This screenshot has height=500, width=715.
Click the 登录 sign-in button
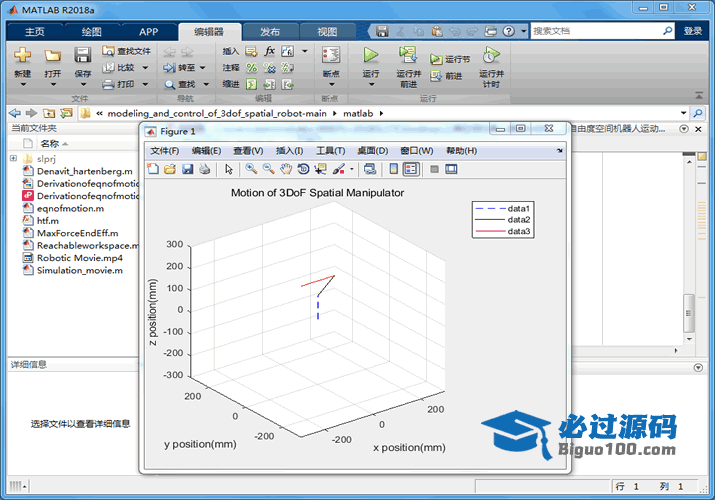click(693, 31)
